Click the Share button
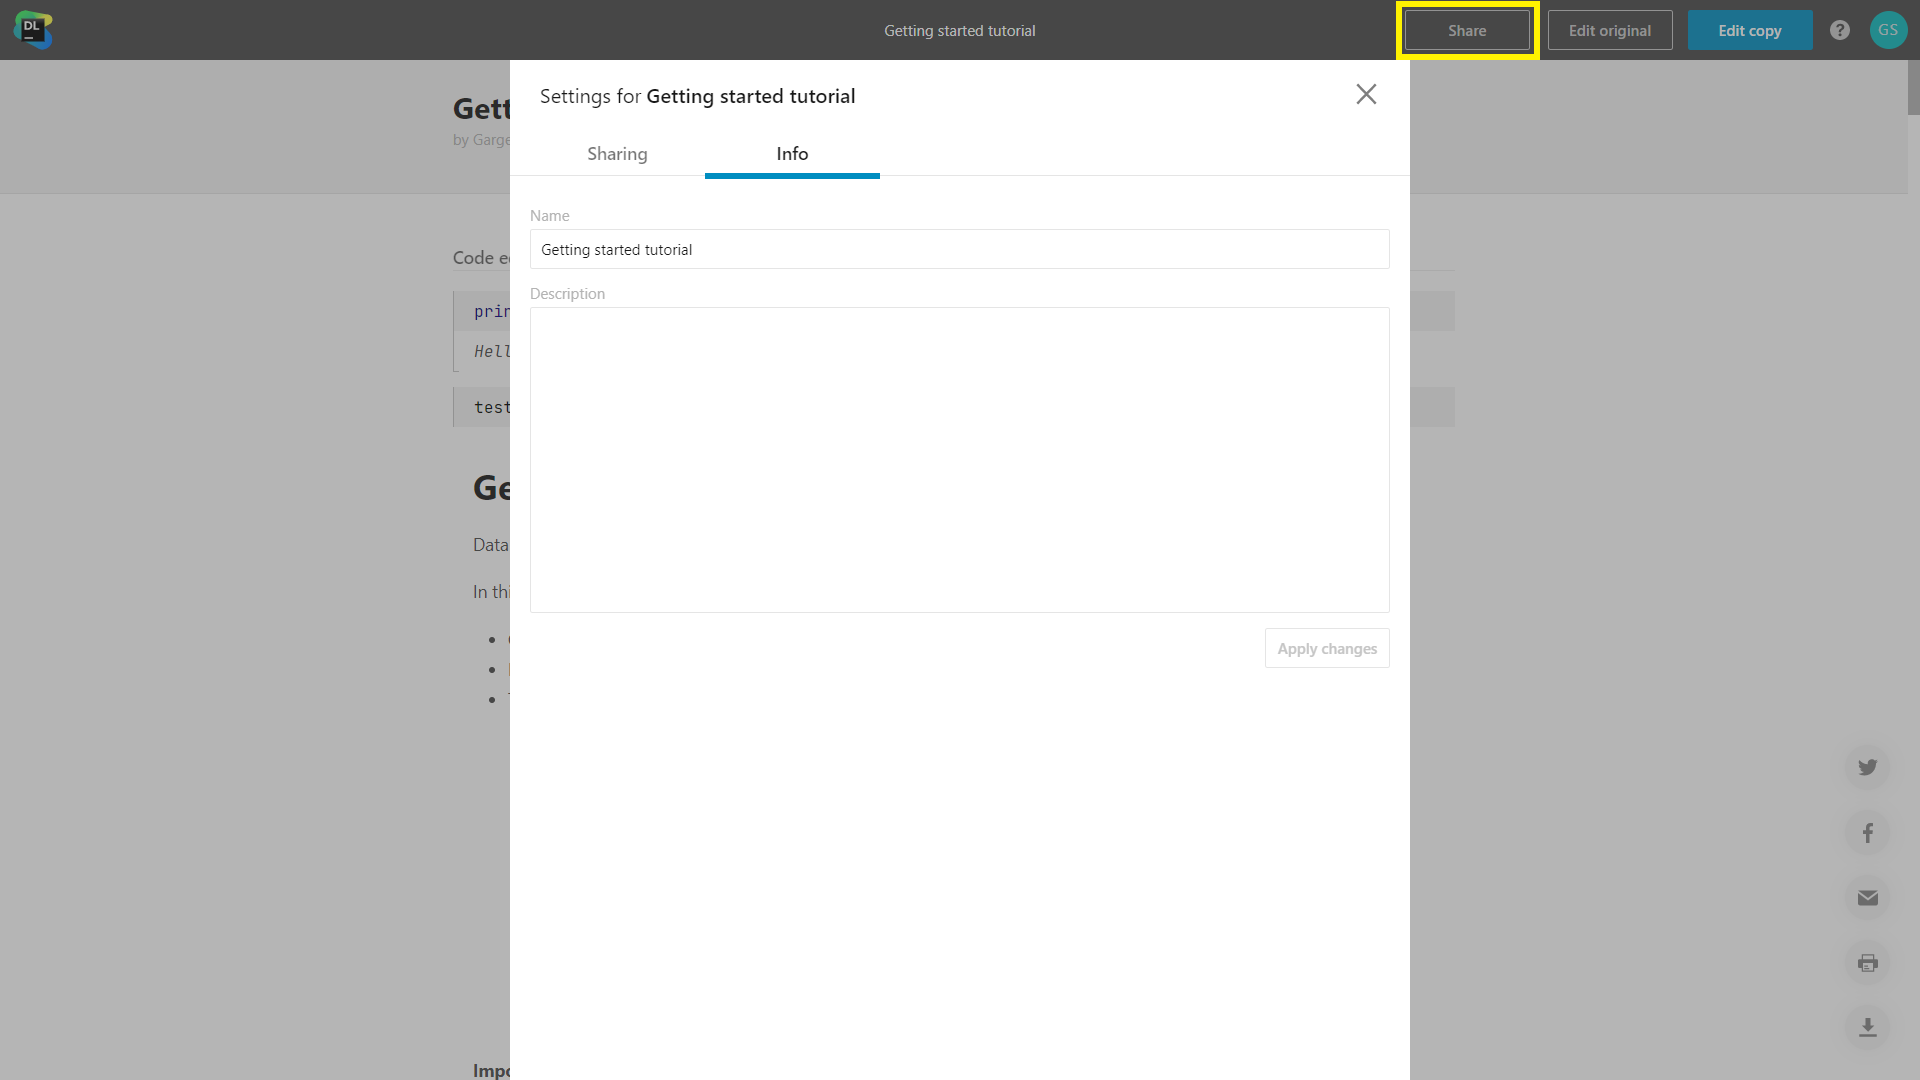The height and width of the screenshot is (1080, 1920). (x=1466, y=29)
